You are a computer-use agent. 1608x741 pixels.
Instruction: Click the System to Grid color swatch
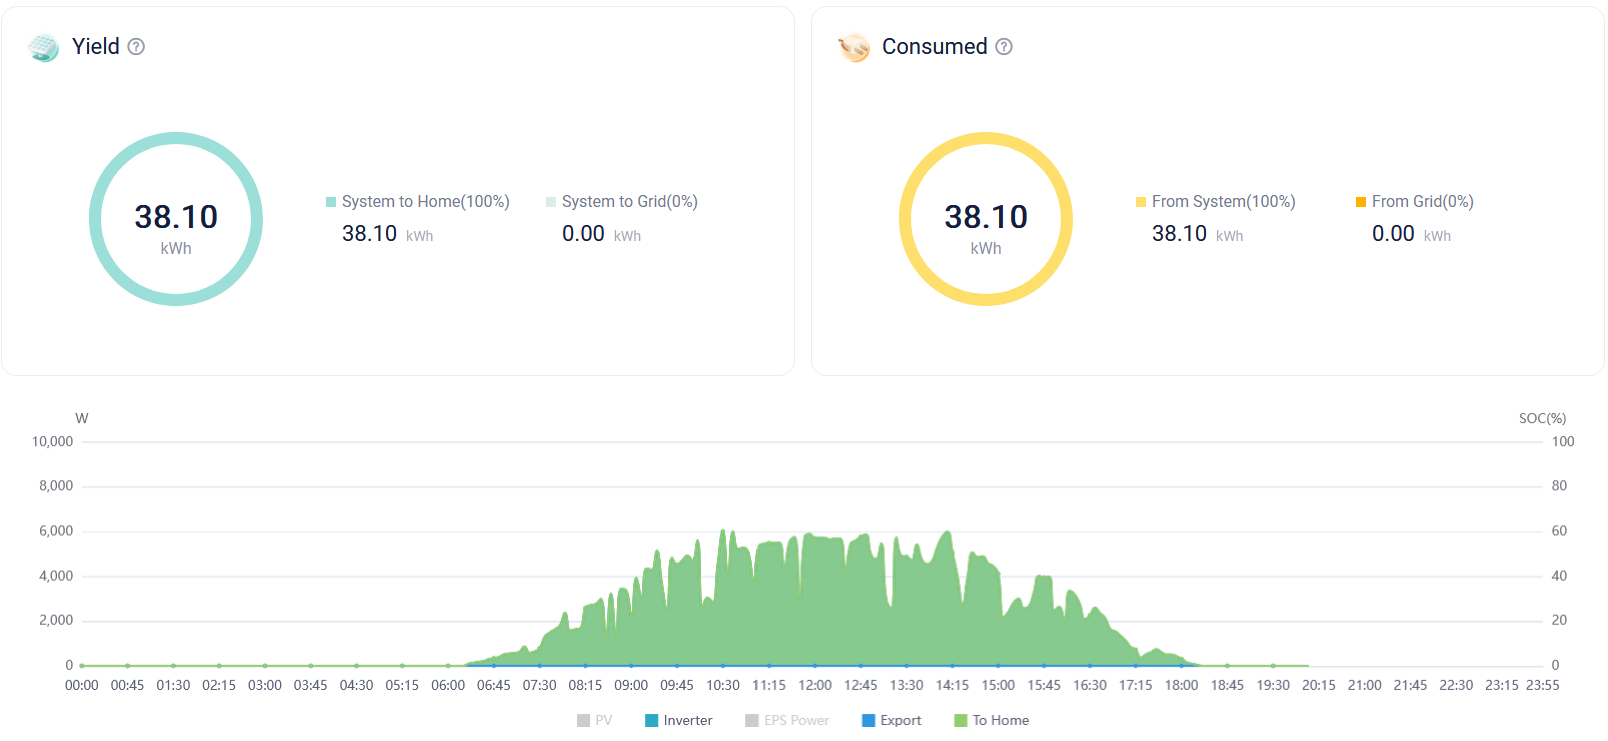551,202
